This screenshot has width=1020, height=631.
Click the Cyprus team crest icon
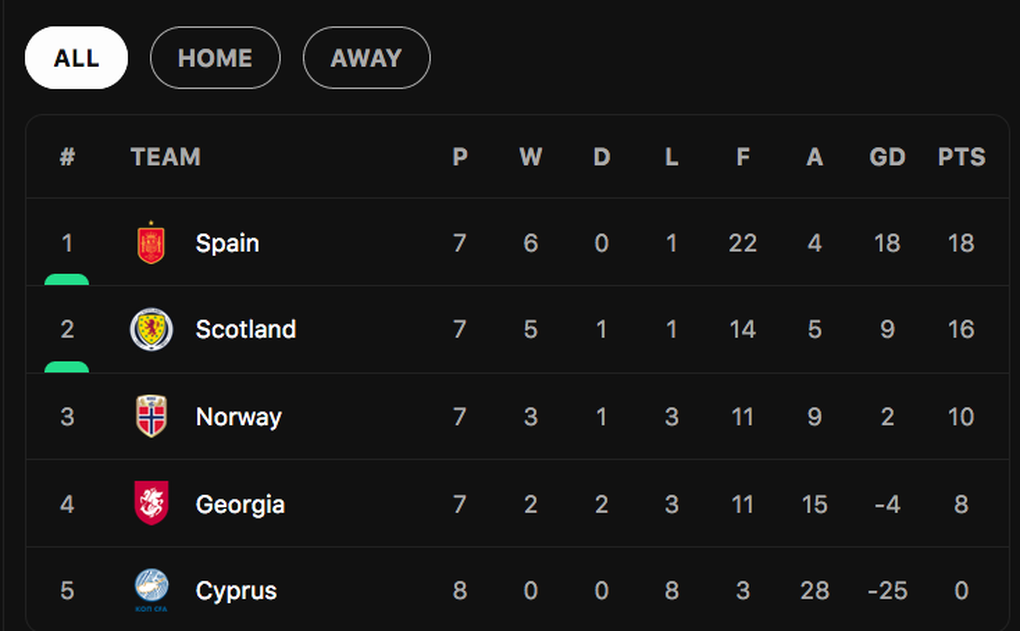coord(151,590)
